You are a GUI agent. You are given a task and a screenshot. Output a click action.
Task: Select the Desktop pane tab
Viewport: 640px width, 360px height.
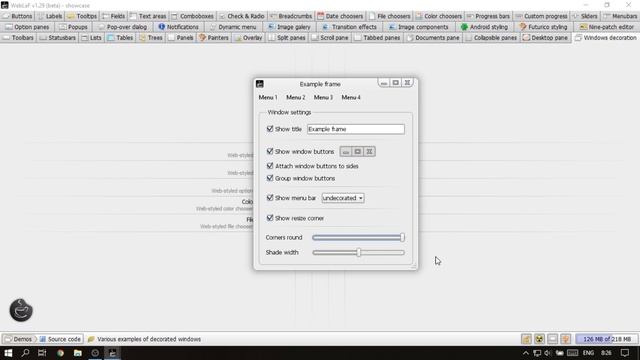(545, 38)
